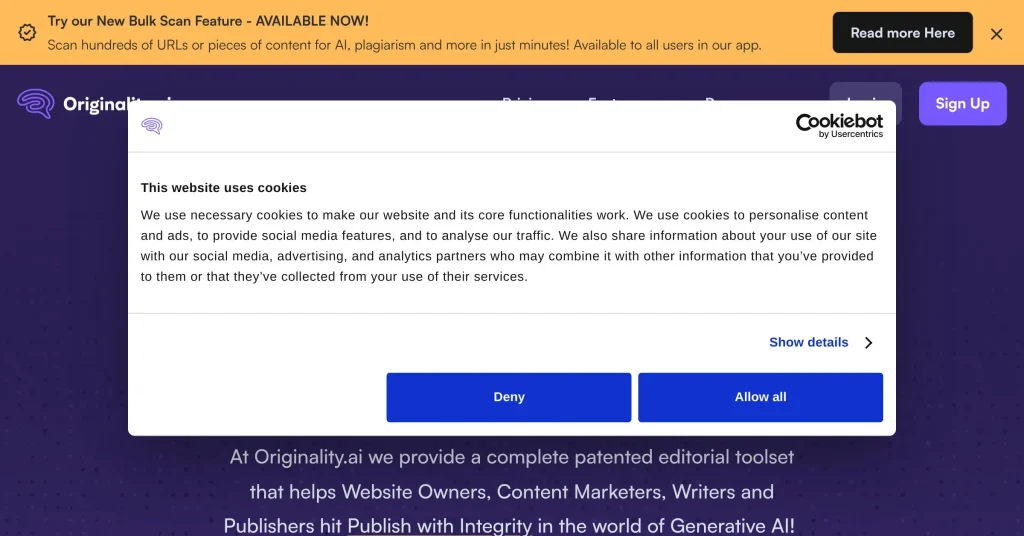1024x536 pixels.
Task: Click the Originality.ai brain logo in the header
Action: (x=36, y=103)
